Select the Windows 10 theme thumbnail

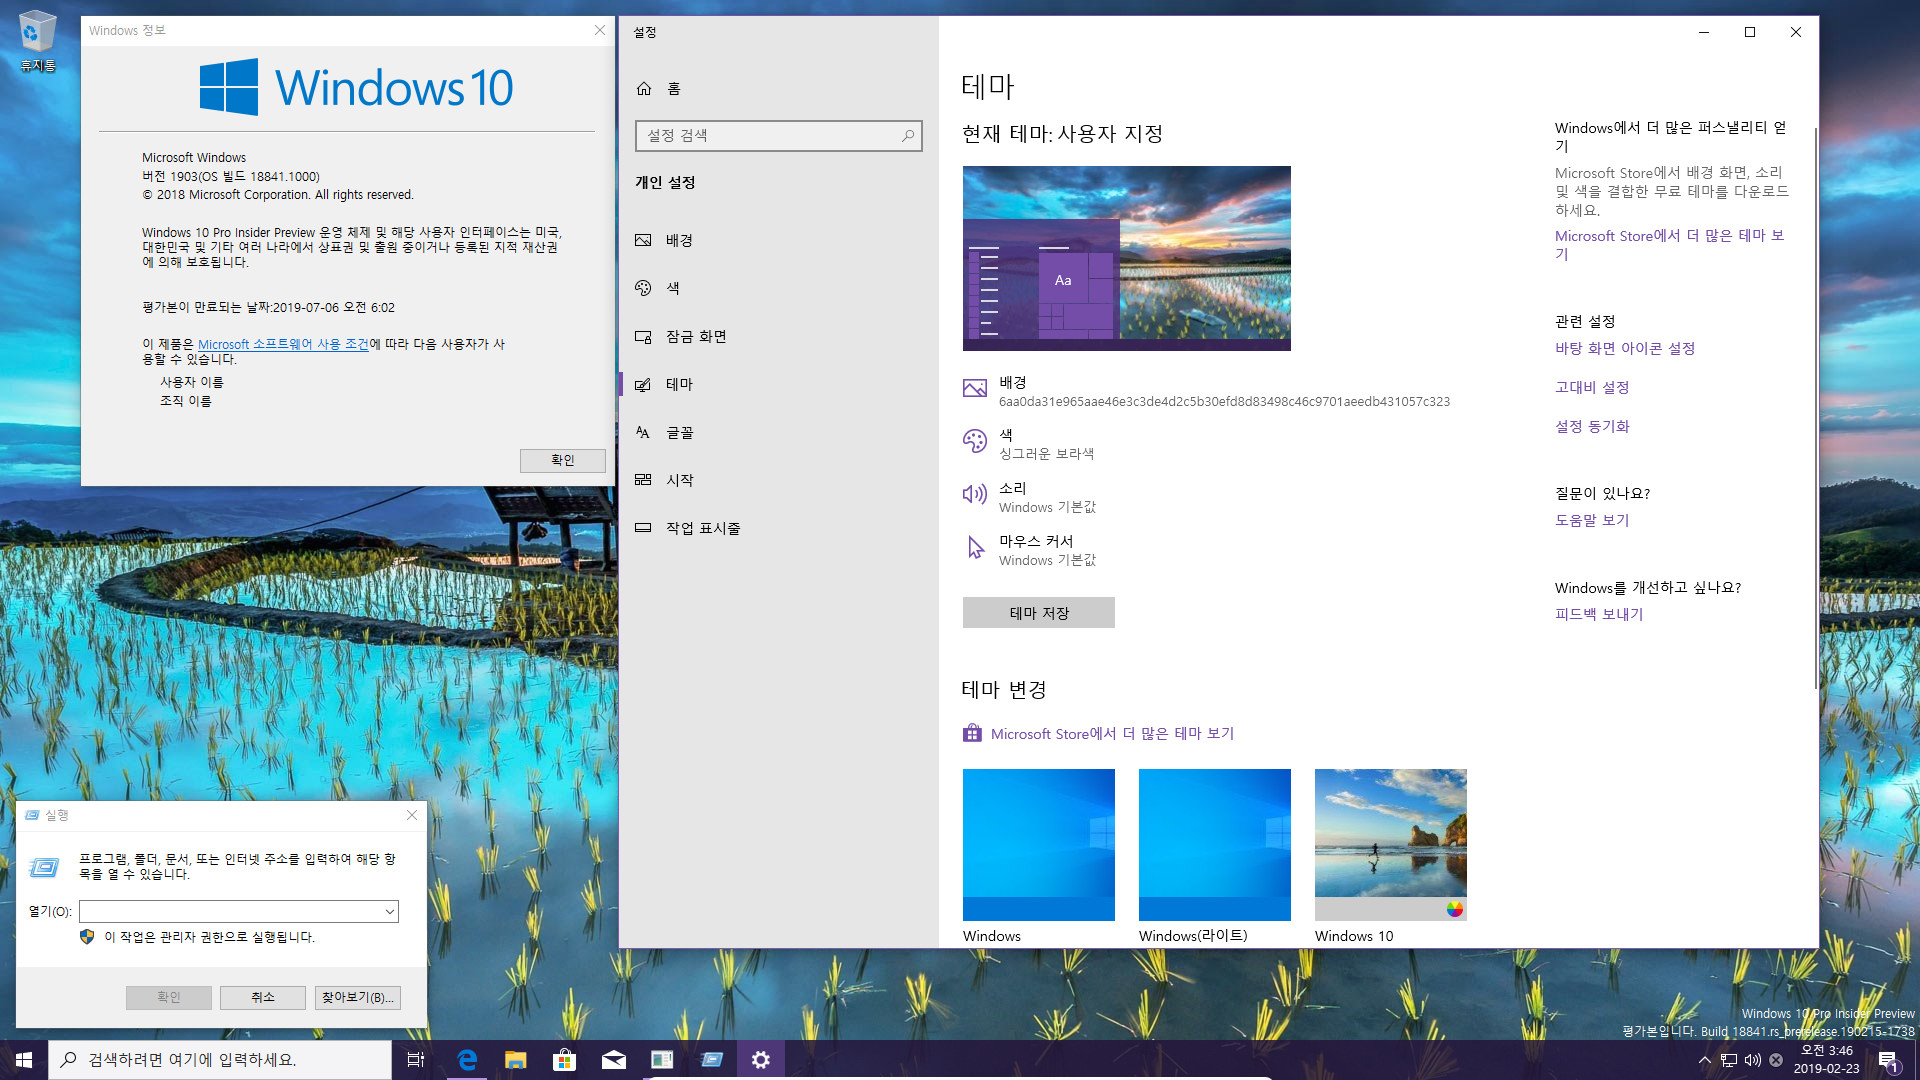tap(1390, 845)
